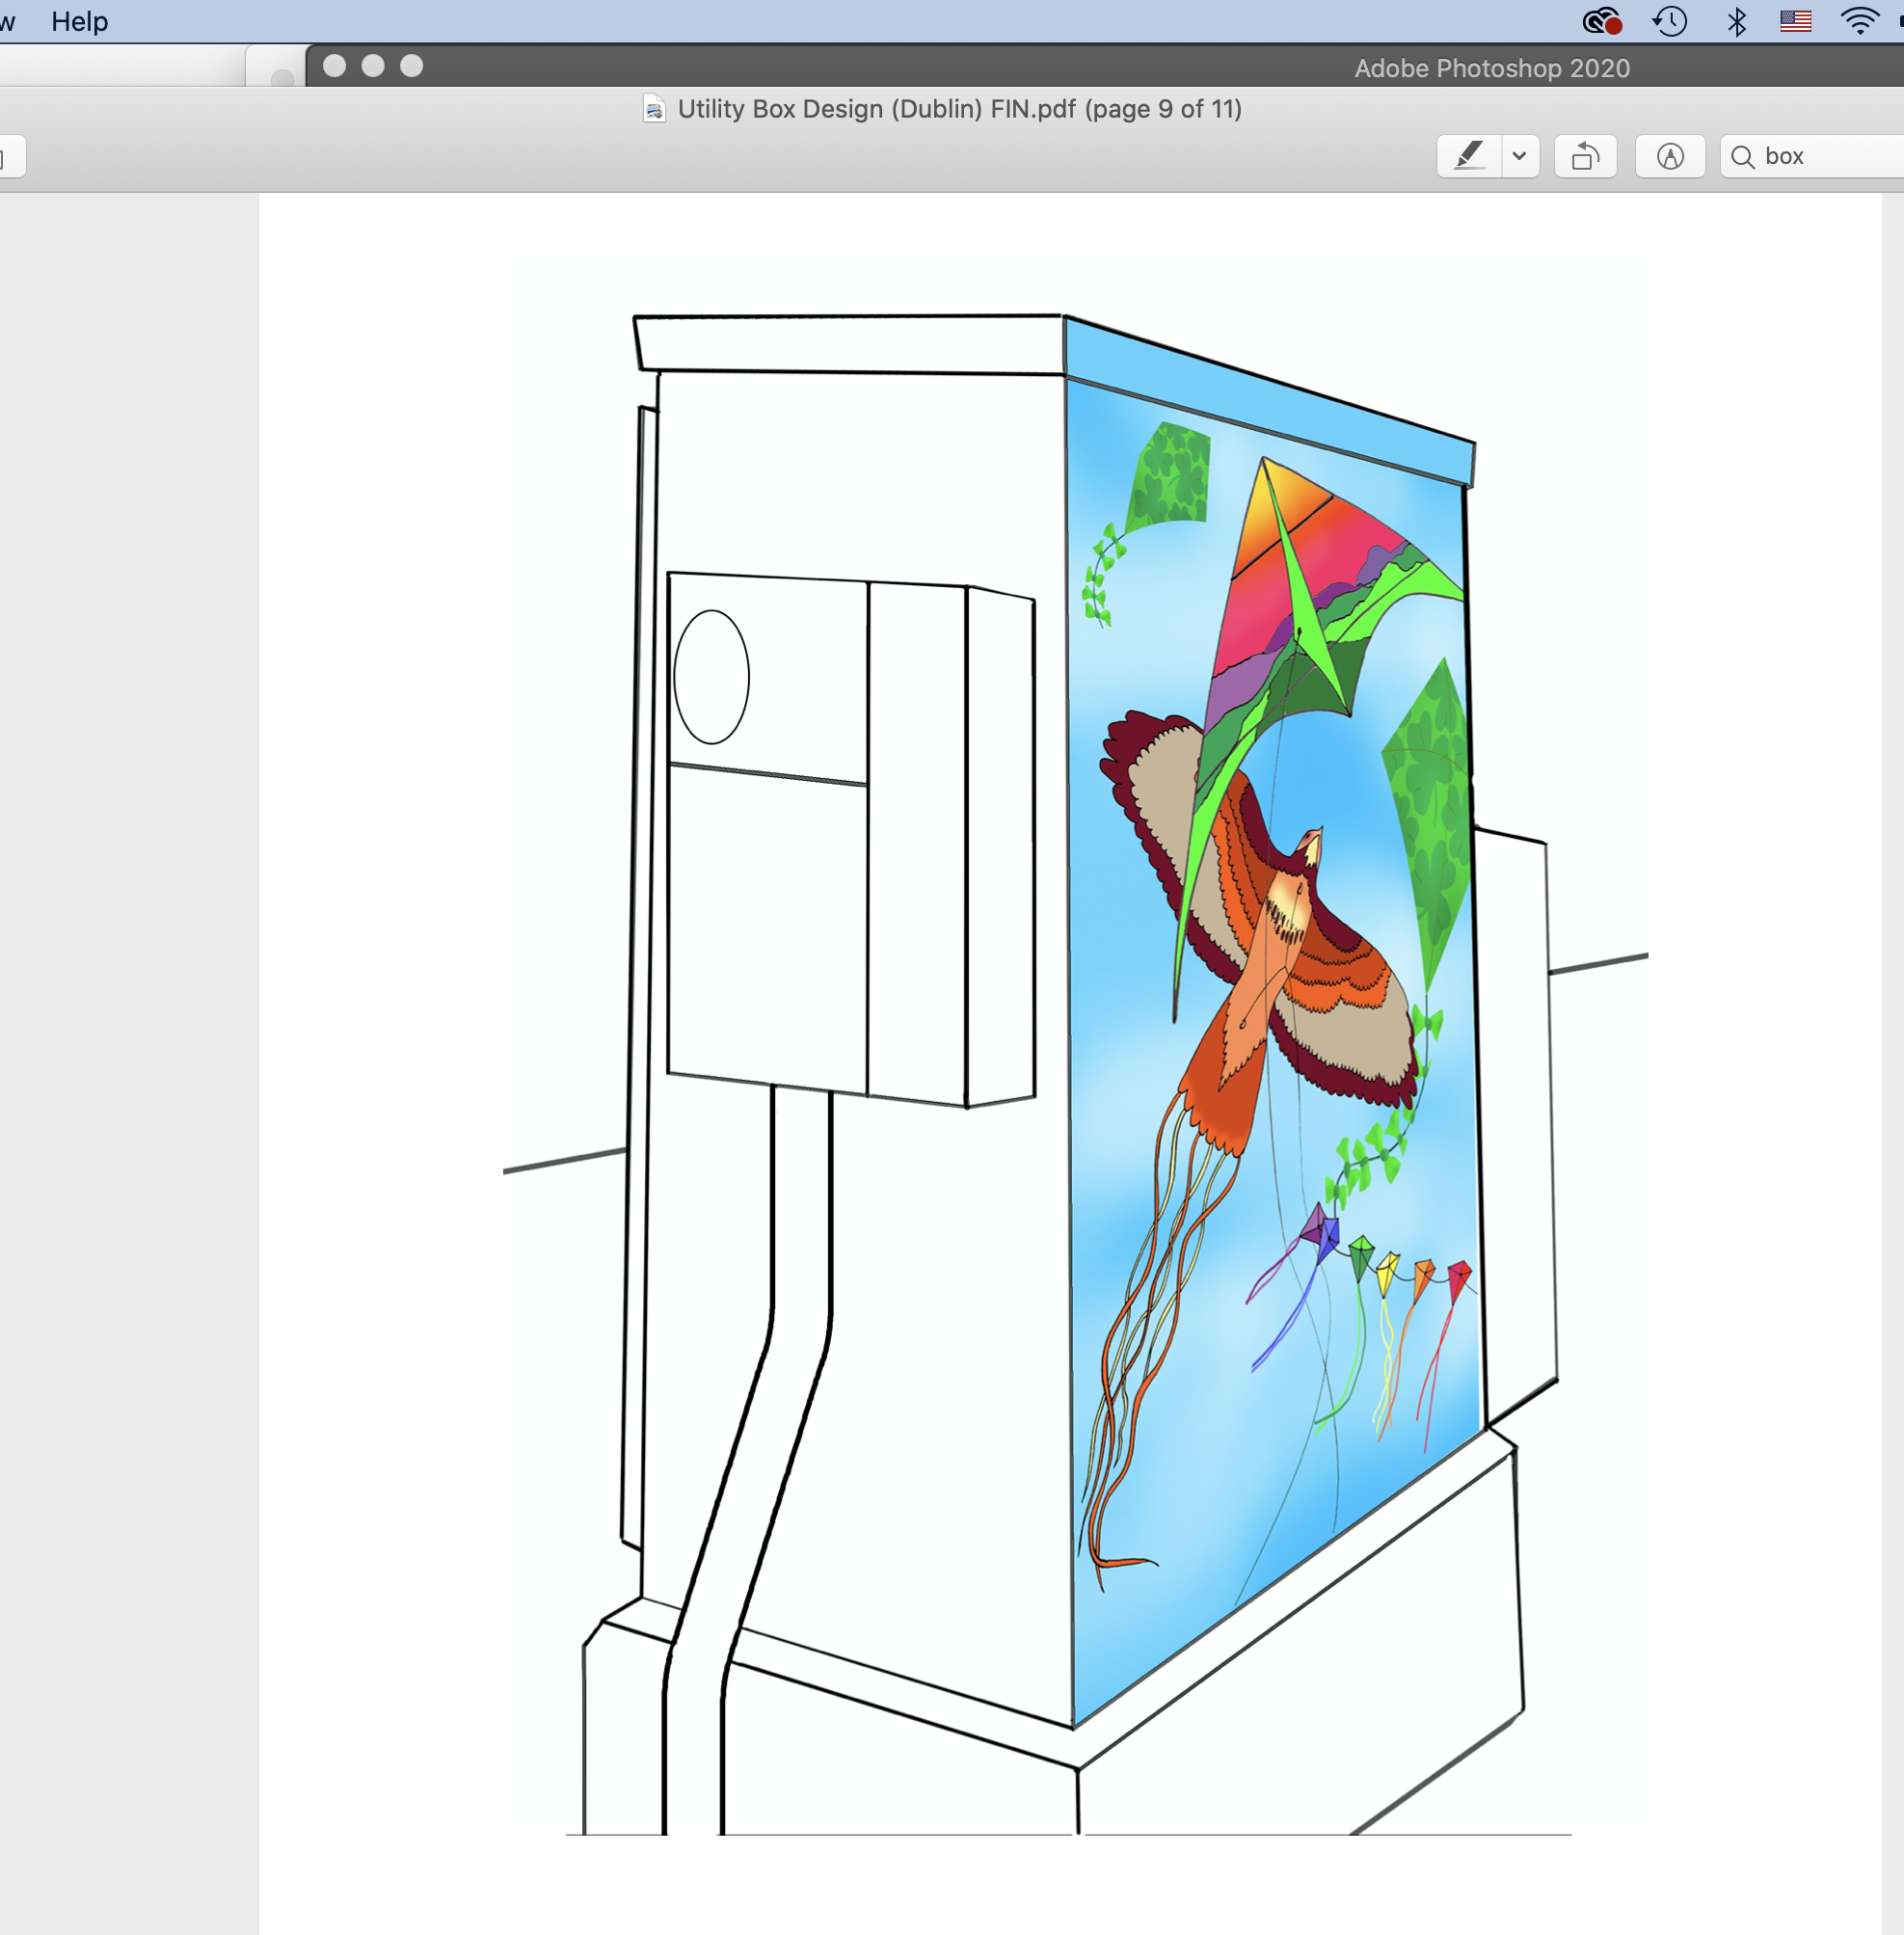Switch to the Adobe Photoshop 2020 window
Screen dimensions: 1904x1935
[1491, 68]
